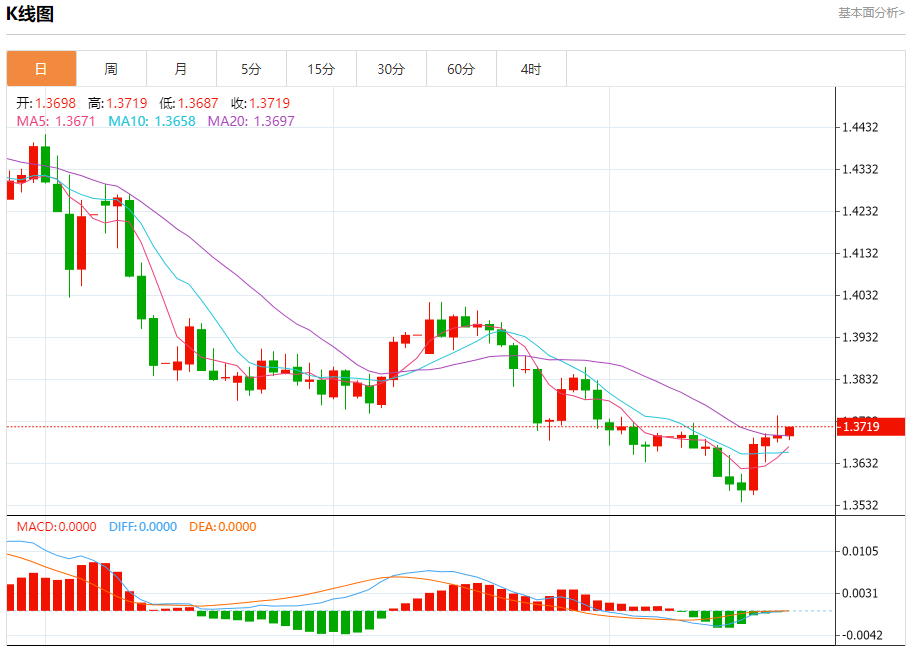Click the 1.3632 price axis label

tap(861, 463)
